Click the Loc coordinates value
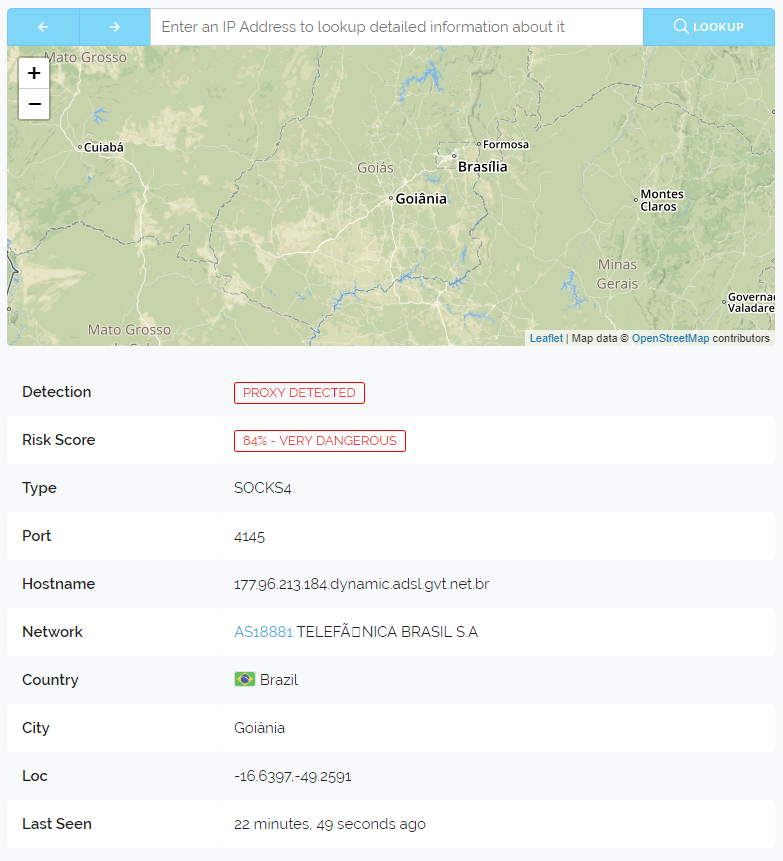 pos(292,776)
